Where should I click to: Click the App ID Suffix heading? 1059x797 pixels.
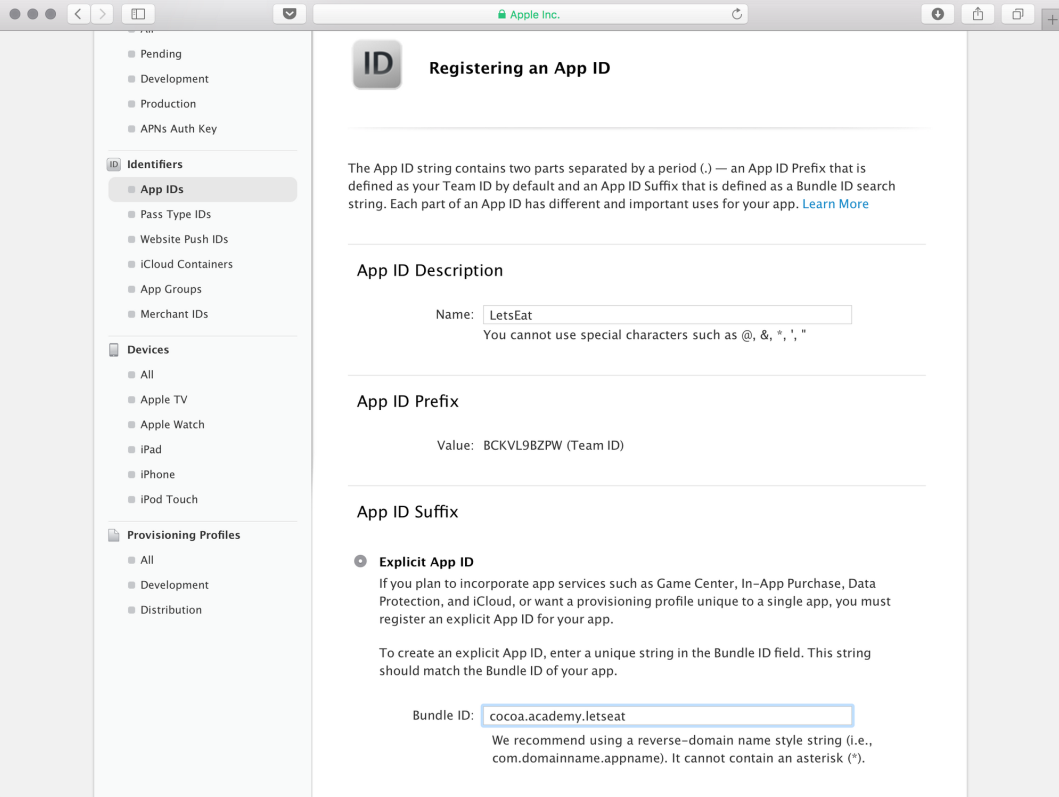point(407,512)
